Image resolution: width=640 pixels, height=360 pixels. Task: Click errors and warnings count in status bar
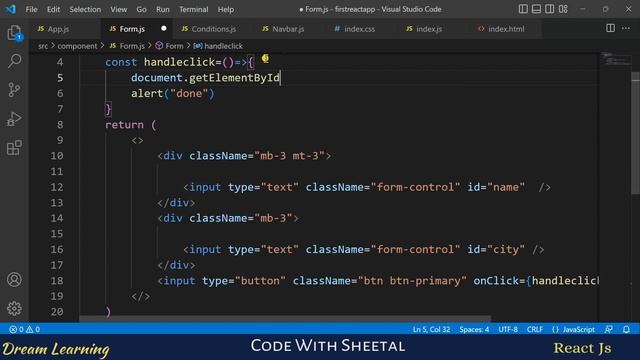[24, 329]
